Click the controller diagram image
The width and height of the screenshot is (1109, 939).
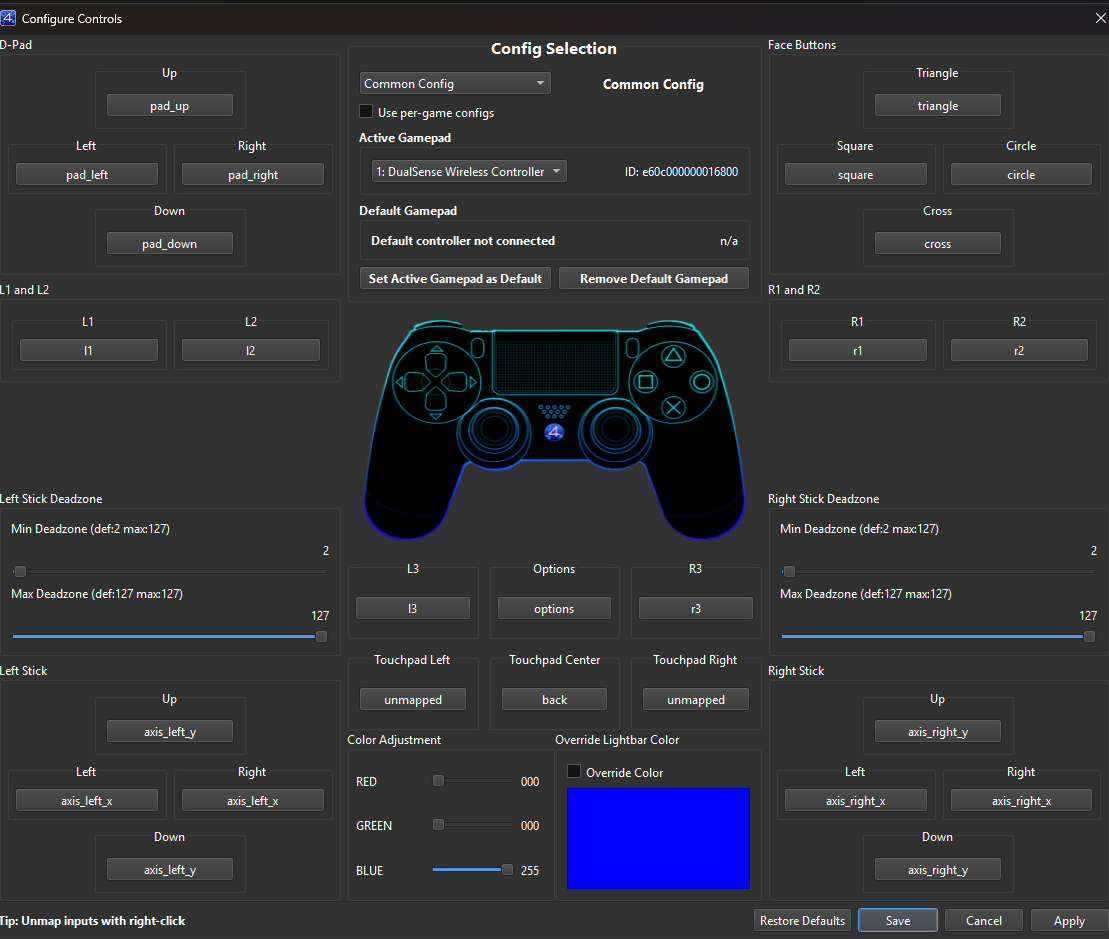554,429
